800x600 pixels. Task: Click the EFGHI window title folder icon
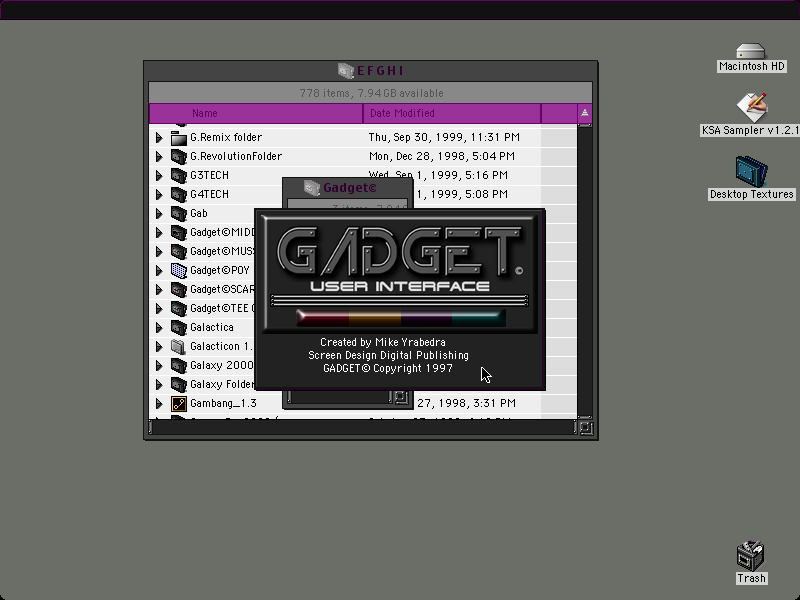345,70
